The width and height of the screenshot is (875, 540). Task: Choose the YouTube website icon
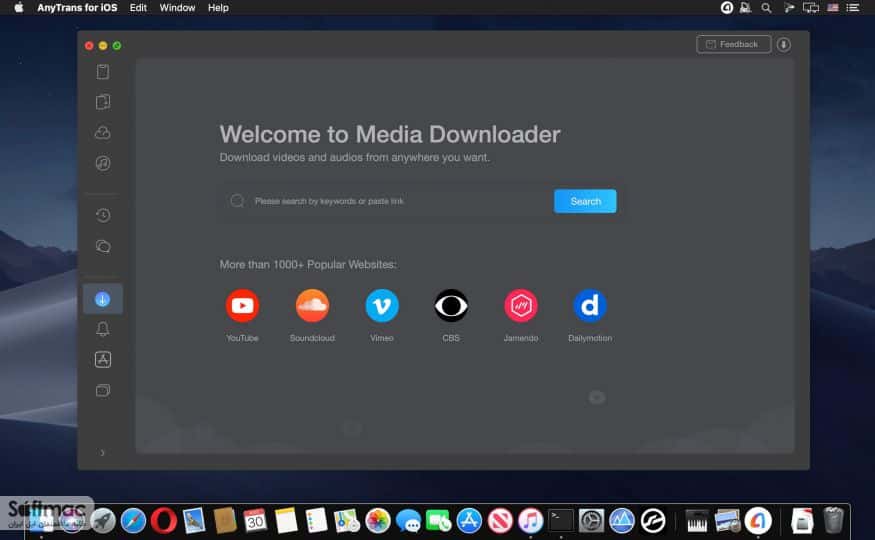click(242, 306)
